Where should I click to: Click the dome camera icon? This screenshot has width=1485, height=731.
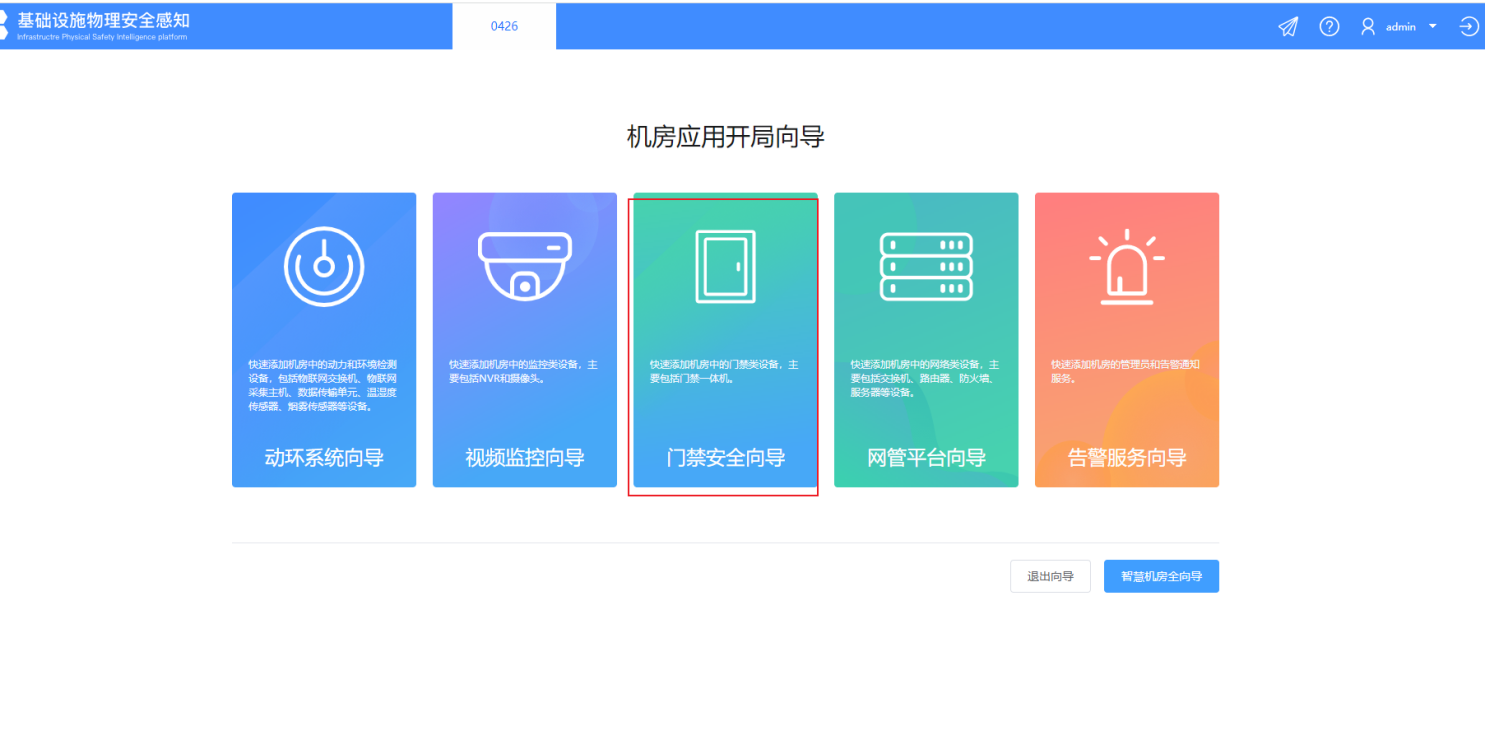point(525,266)
